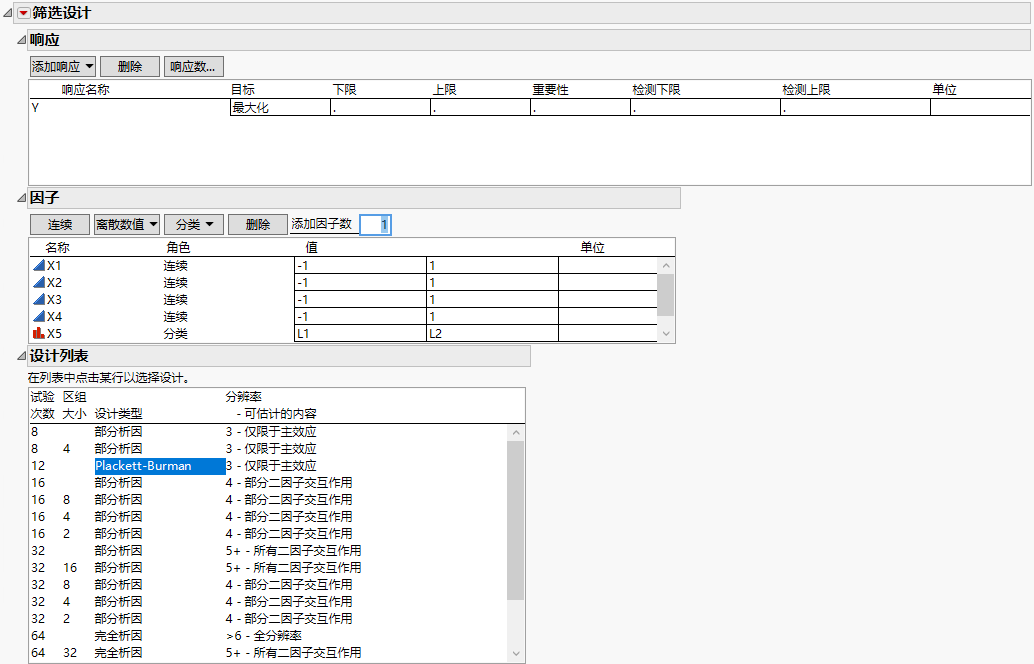1034x664 pixels.
Task: Click the continuous factor icon for X2
Action: click(x=39, y=283)
